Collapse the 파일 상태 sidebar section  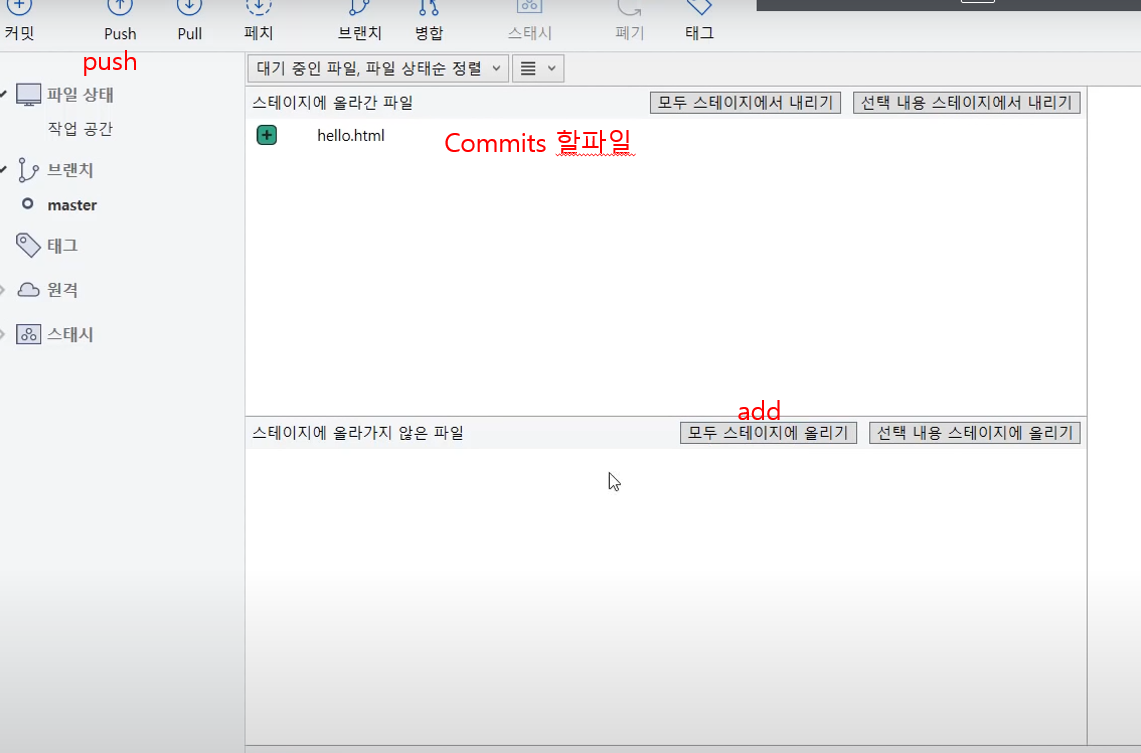tap(4, 95)
